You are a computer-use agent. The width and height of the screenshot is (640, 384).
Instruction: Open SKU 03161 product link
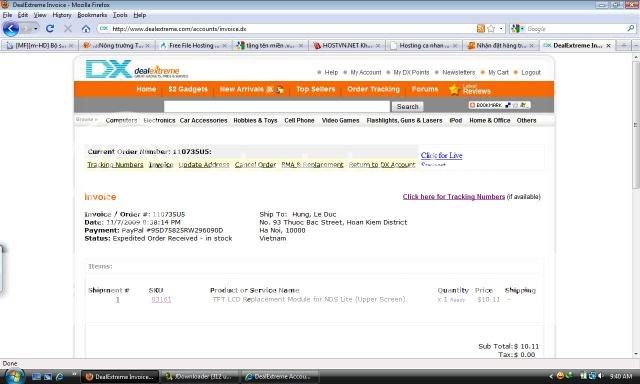[x=161, y=300]
